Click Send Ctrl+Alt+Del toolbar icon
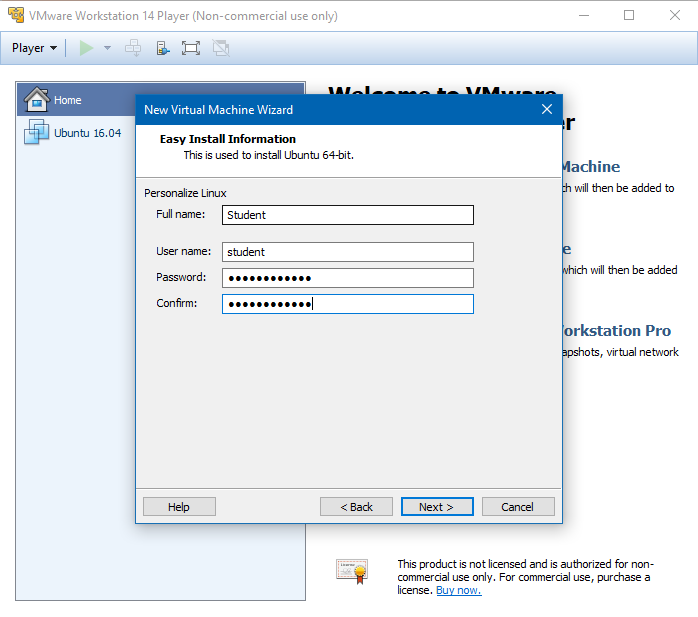This screenshot has height=617, width=698. 133,48
